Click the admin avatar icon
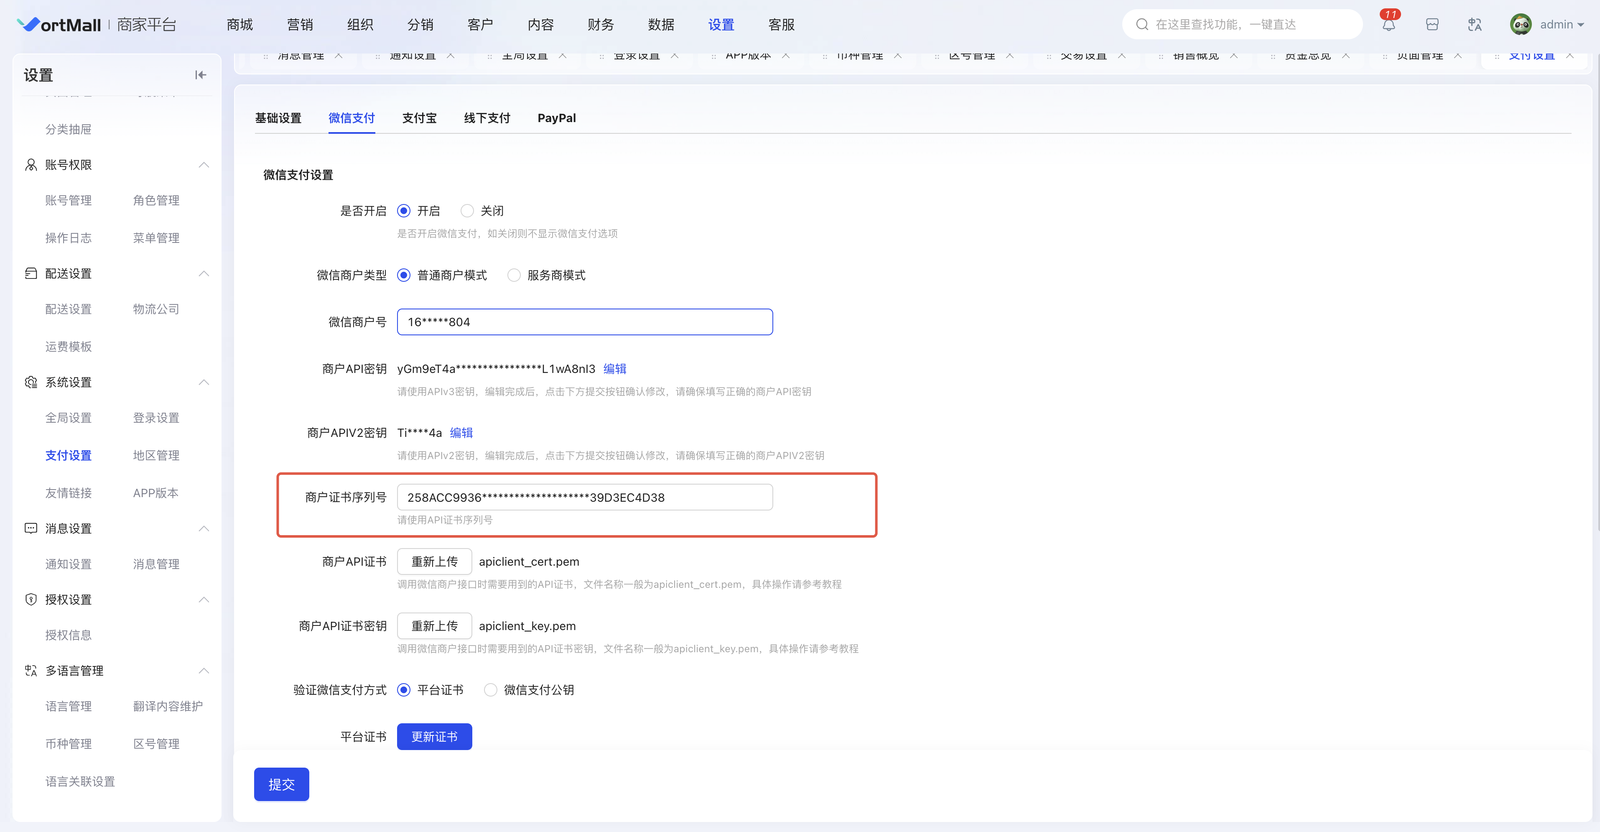Screen dimensions: 1600x832 coord(1521,25)
